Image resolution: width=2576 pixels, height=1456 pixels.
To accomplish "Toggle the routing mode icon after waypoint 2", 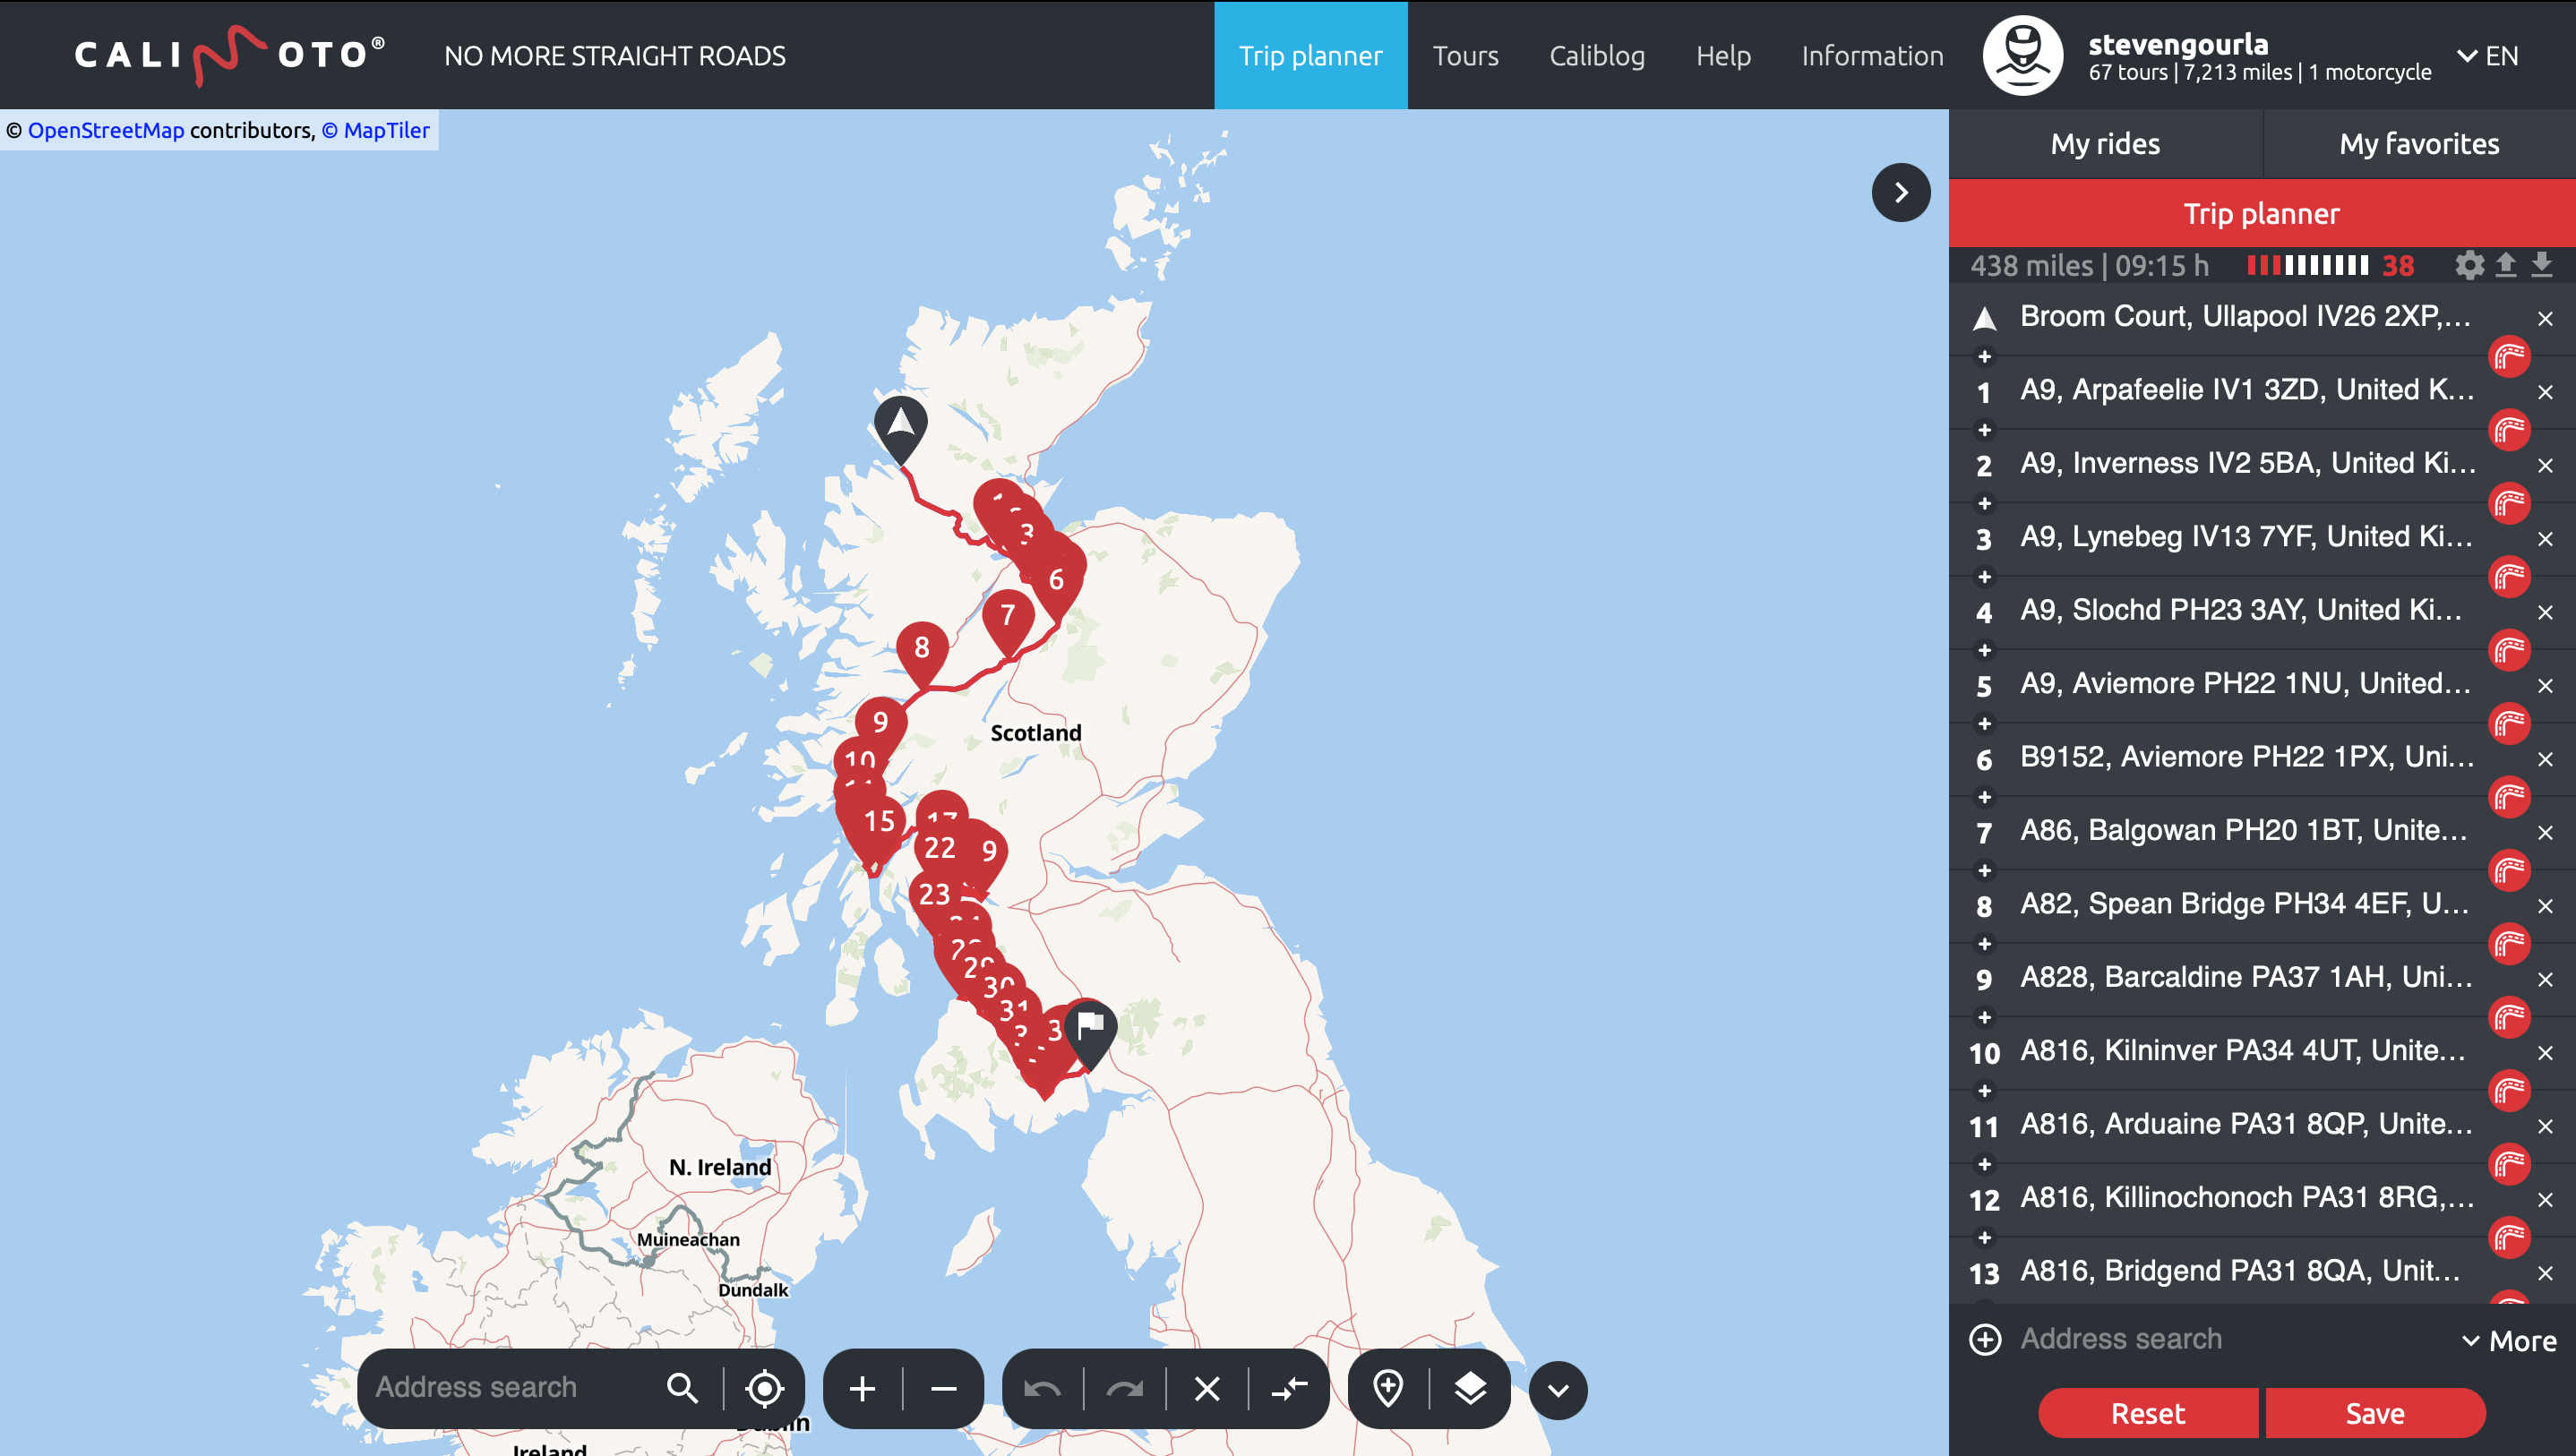I will click(2509, 503).
